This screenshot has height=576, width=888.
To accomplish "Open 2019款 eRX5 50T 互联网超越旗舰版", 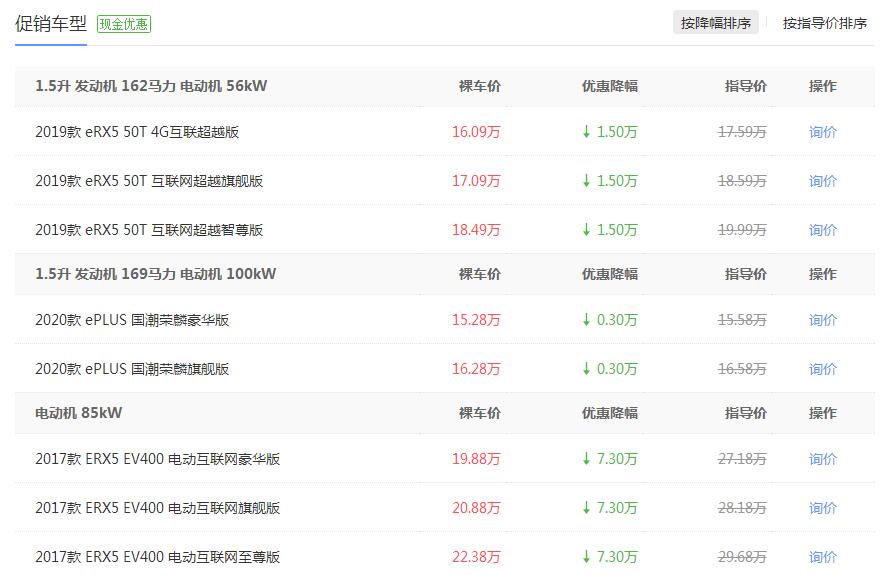I will (x=149, y=181).
